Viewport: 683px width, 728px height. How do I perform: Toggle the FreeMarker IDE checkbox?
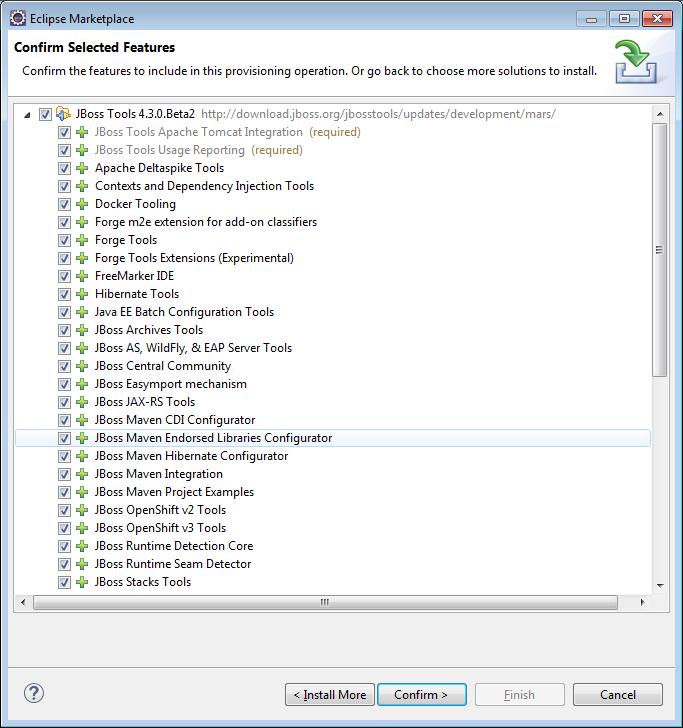pyautogui.click(x=64, y=276)
